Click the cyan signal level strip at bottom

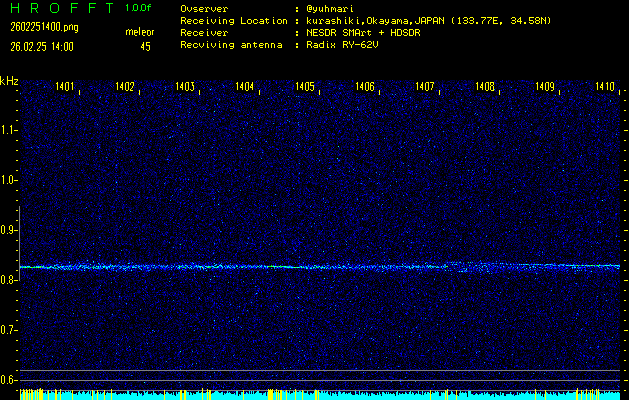(x=320, y=396)
